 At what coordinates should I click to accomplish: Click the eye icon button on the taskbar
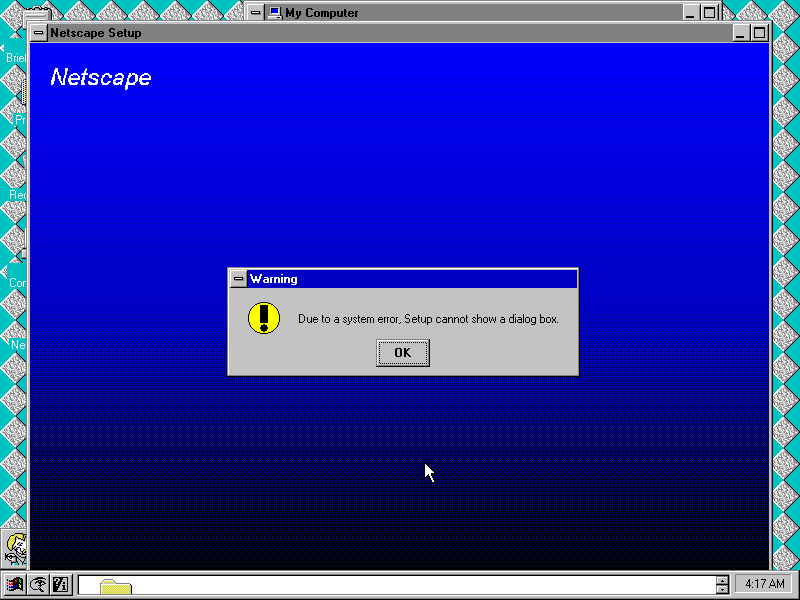click(x=37, y=585)
